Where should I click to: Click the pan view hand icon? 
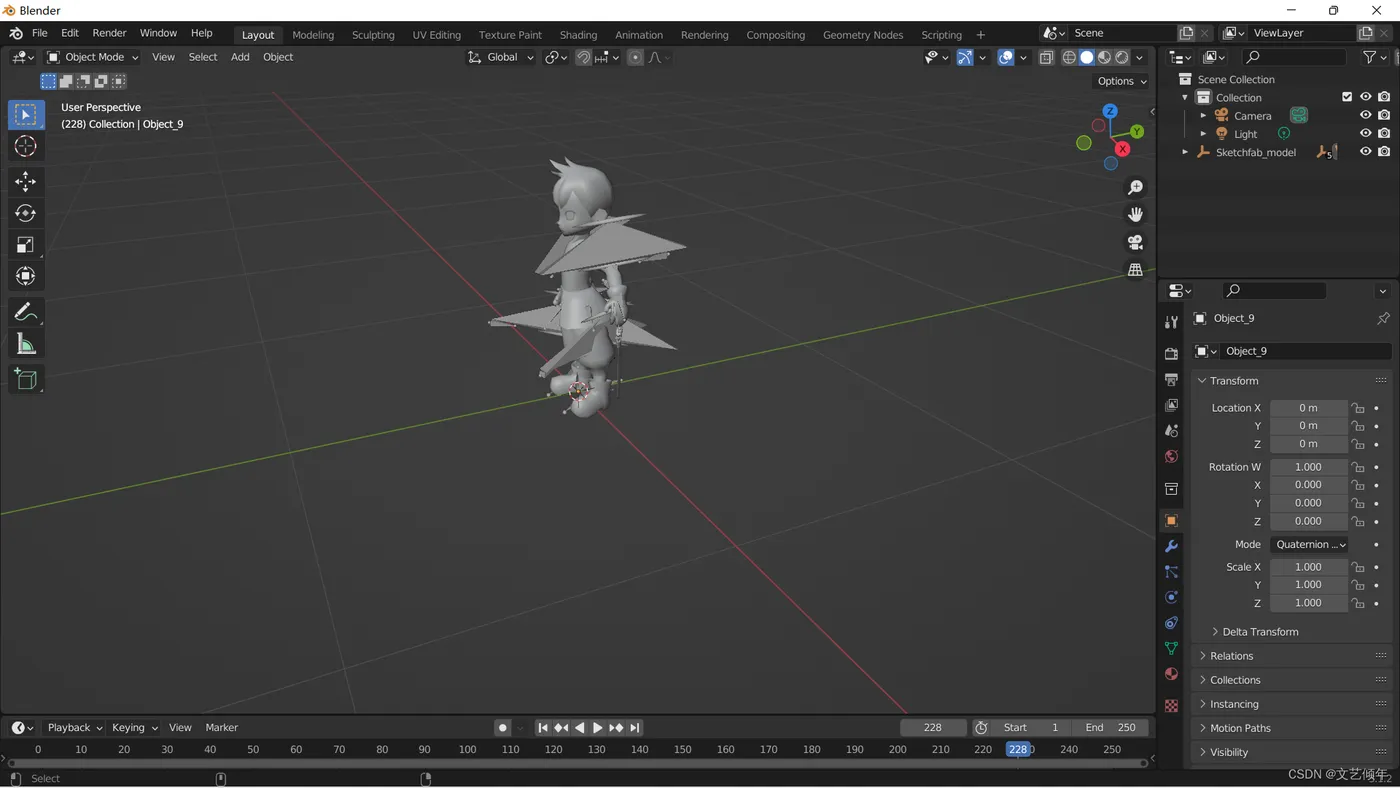(1135, 215)
